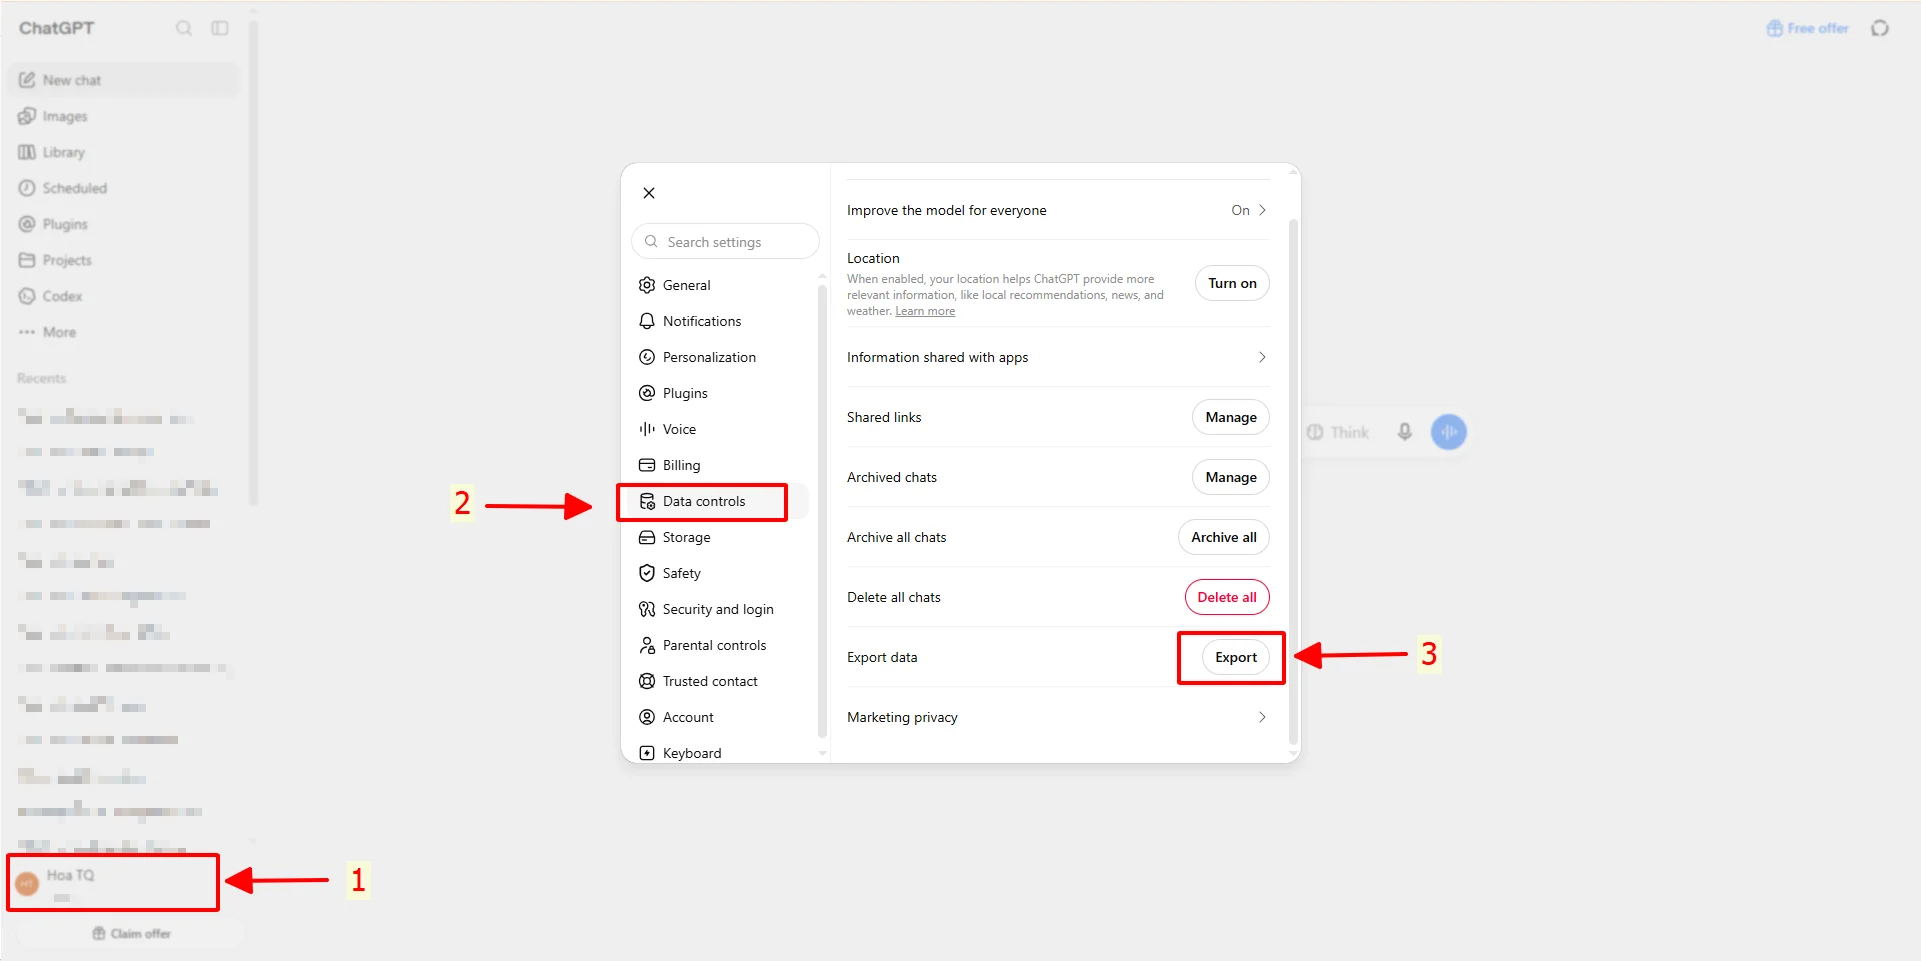Click the Delete all chats label

(x=894, y=597)
